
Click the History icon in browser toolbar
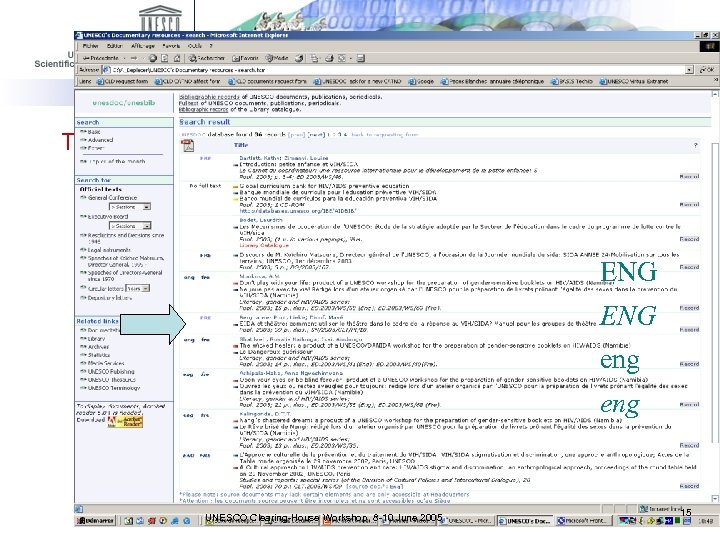click(x=299, y=58)
